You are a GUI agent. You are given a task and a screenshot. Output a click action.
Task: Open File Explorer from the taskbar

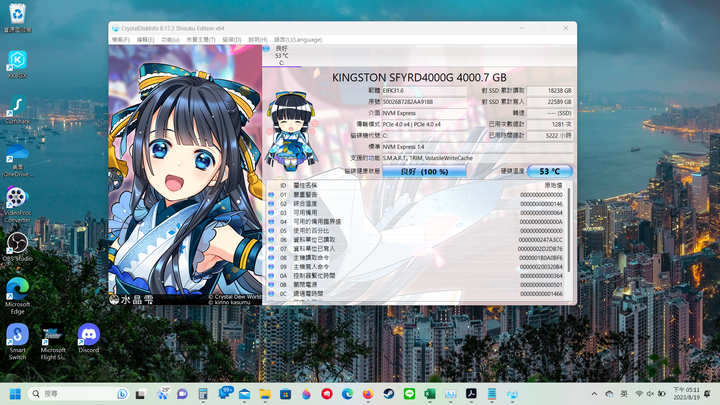click(x=265, y=394)
